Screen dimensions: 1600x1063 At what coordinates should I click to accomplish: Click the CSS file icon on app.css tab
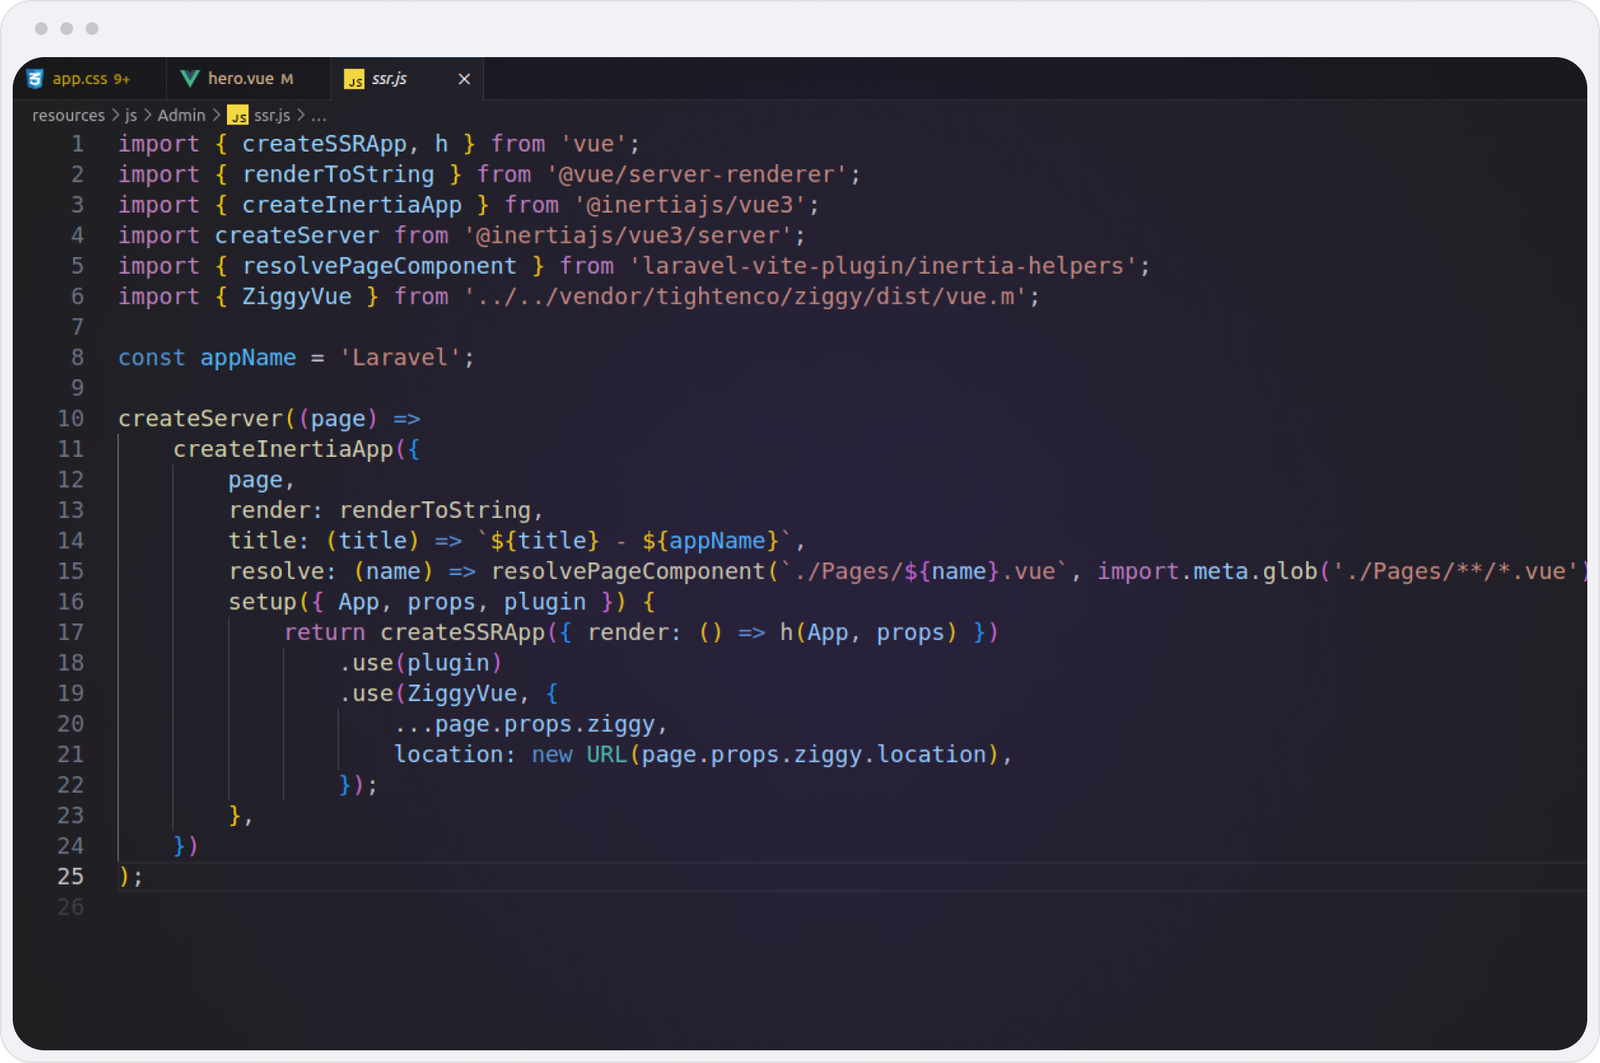point(35,79)
